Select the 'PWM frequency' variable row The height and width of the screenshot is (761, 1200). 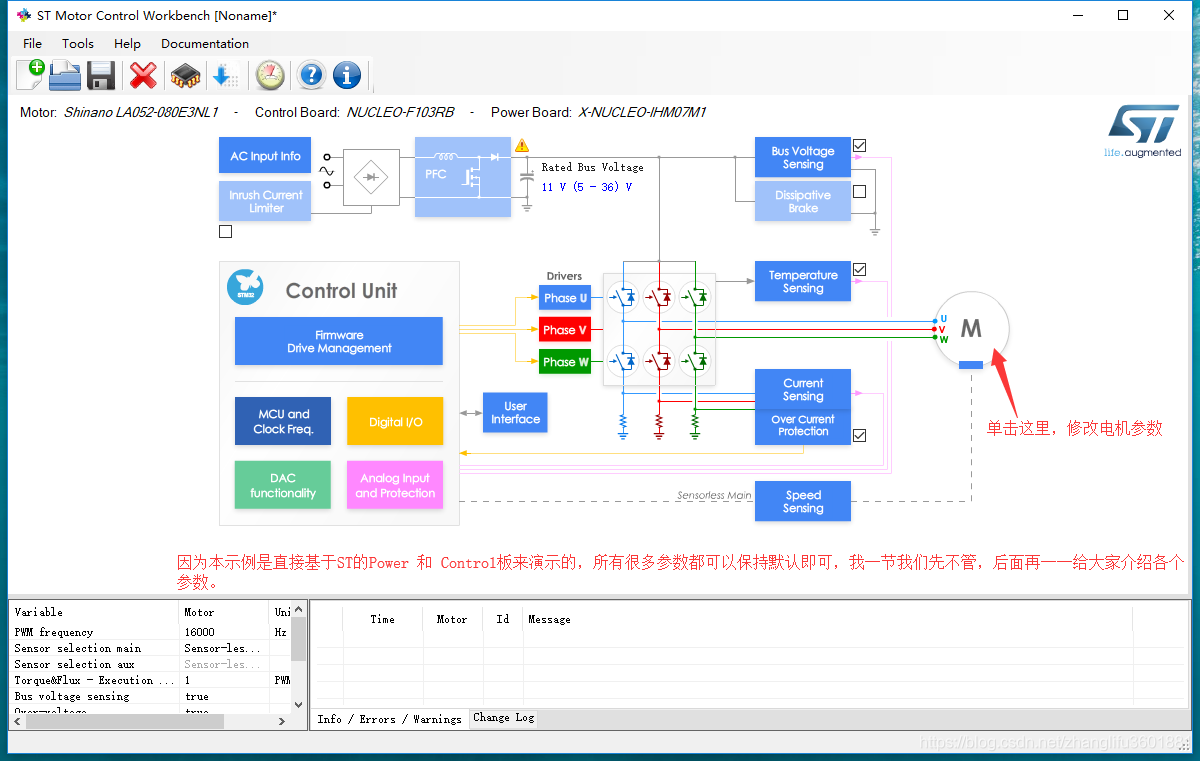click(x=150, y=632)
